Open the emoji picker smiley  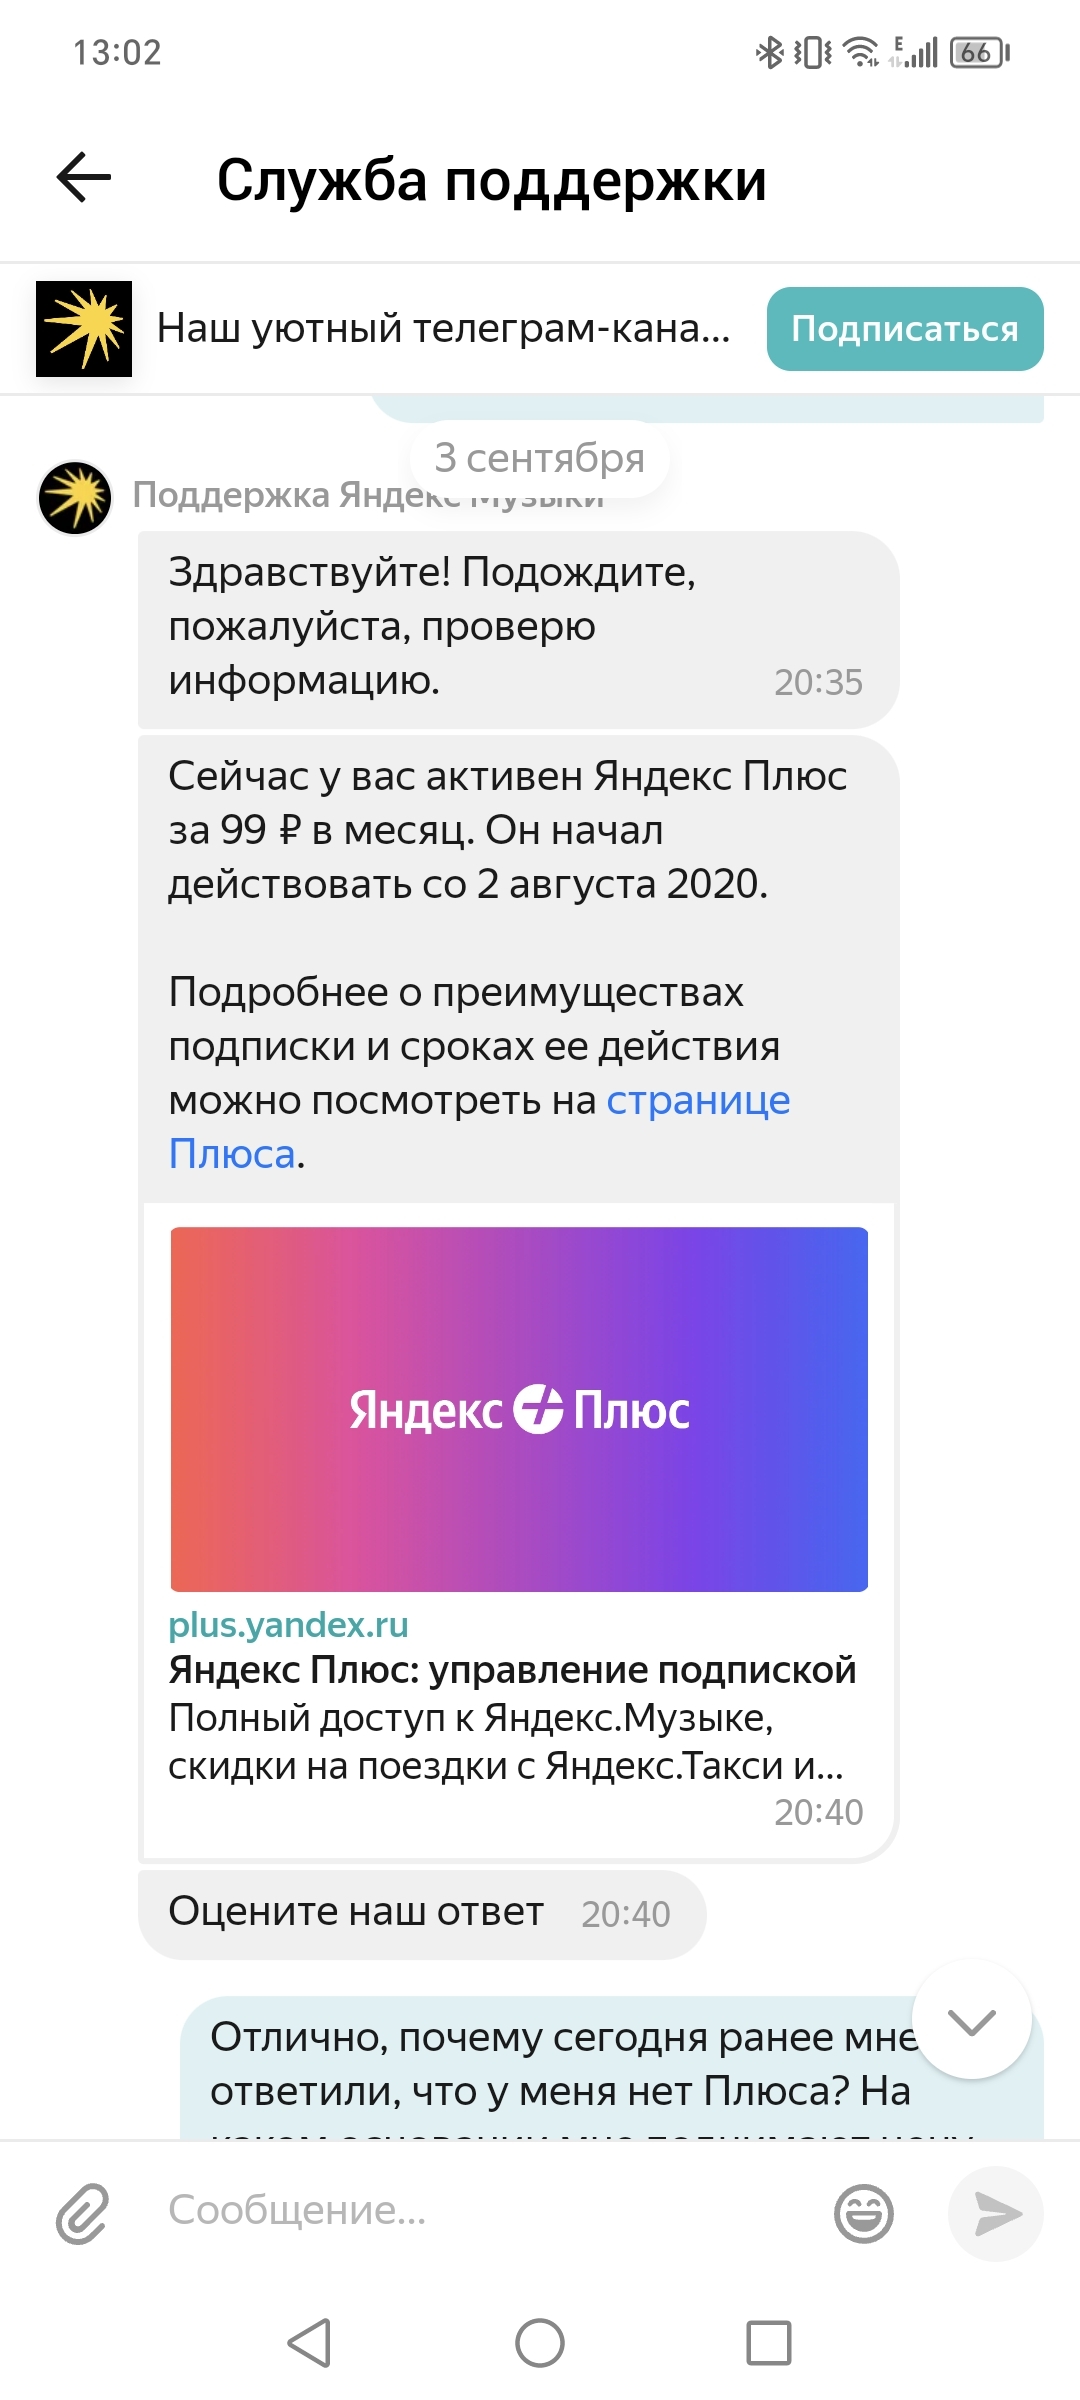[863, 2213]
